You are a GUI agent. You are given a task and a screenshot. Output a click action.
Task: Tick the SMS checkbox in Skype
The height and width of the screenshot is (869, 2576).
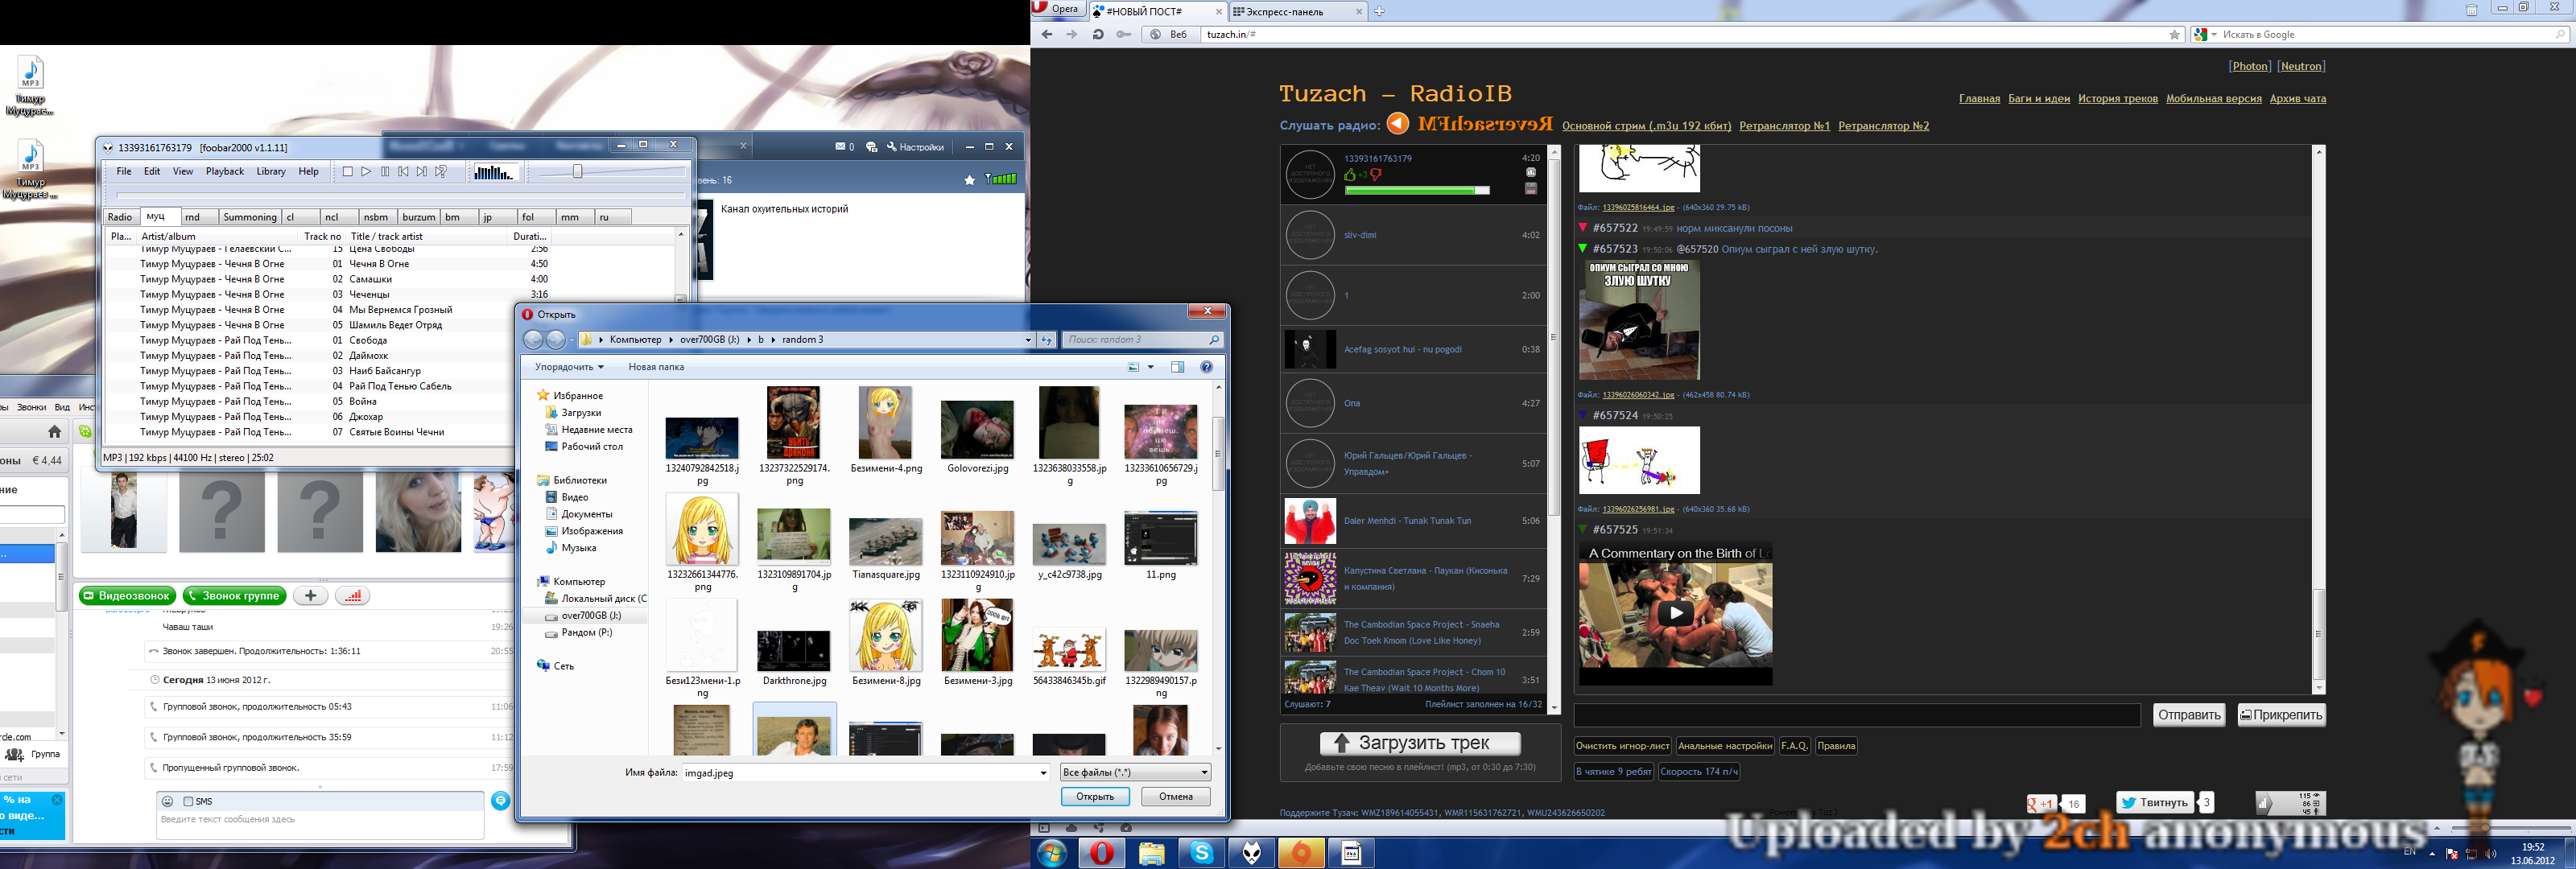pos(188,802)
